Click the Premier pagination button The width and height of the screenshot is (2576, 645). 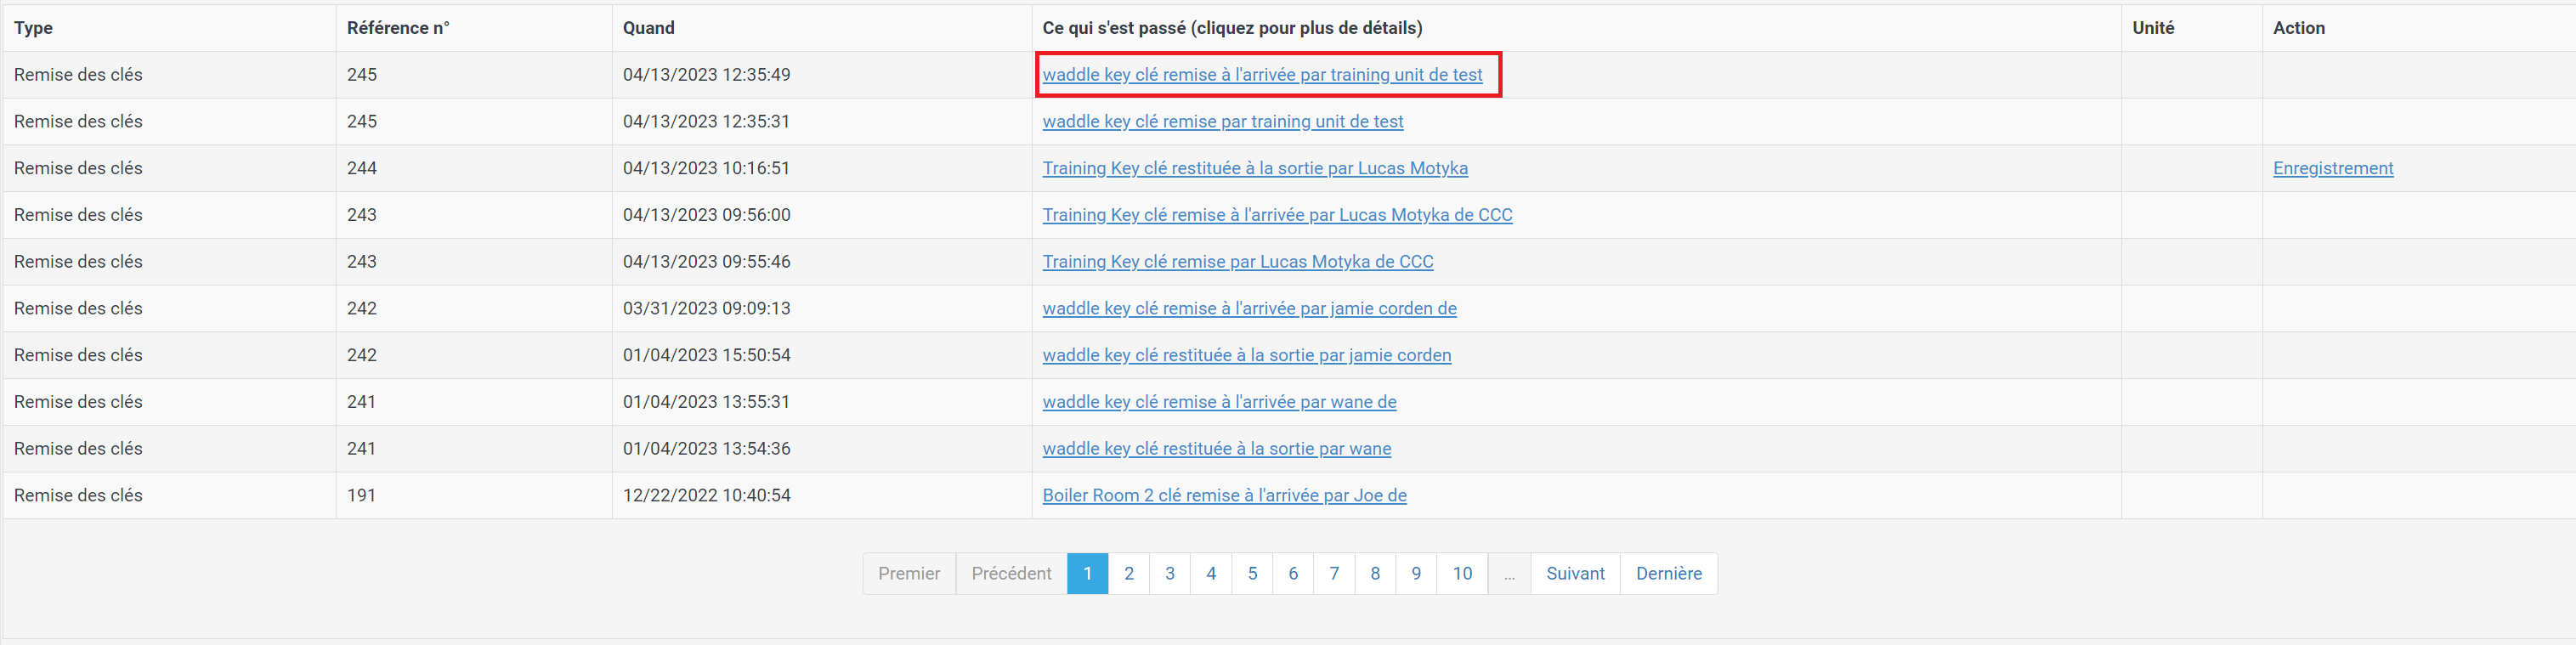coord(909,574)
